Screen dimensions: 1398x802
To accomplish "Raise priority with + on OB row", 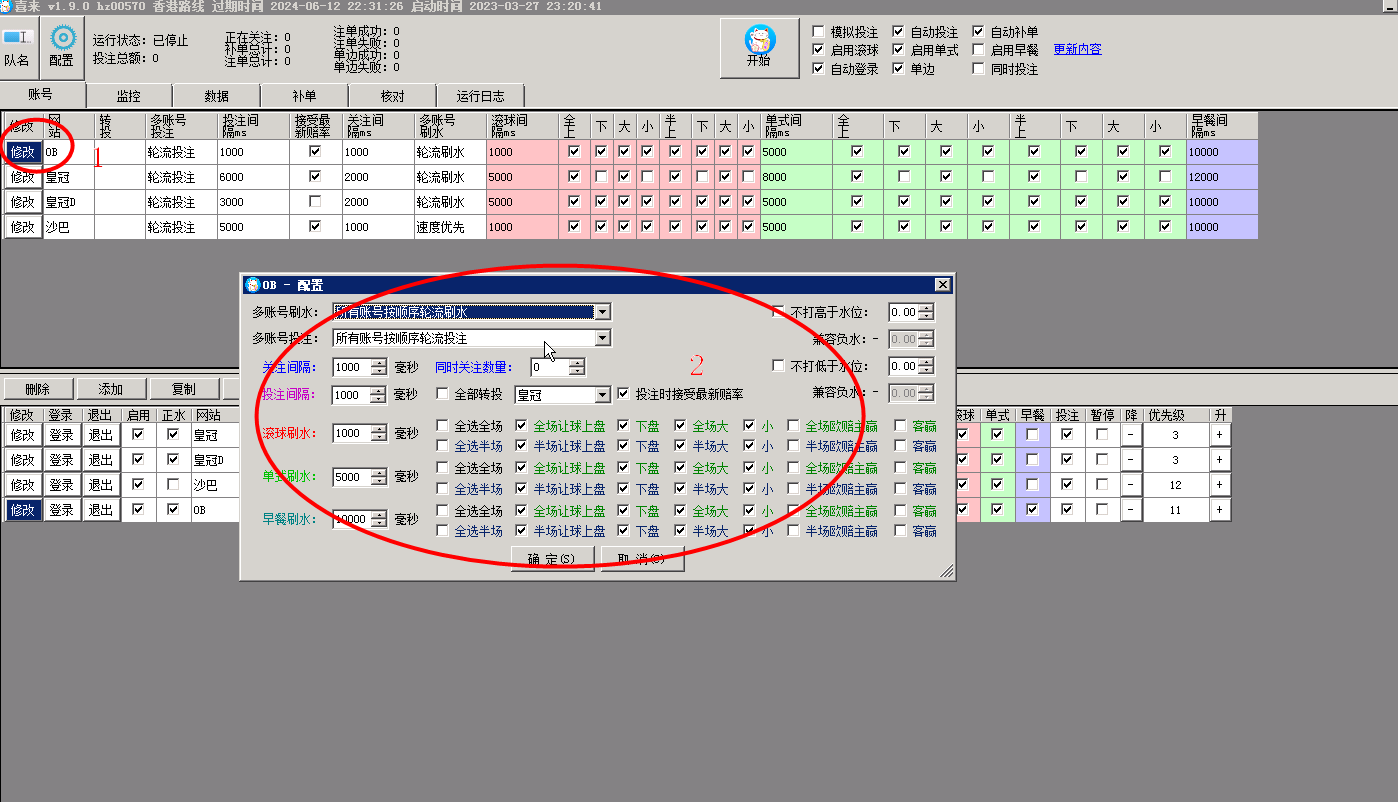I will click(x=1219, y=510).
